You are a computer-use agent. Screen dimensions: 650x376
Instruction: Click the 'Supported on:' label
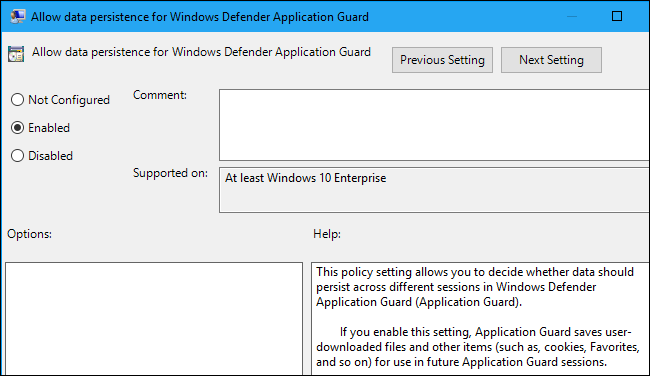tap(170, 173)
